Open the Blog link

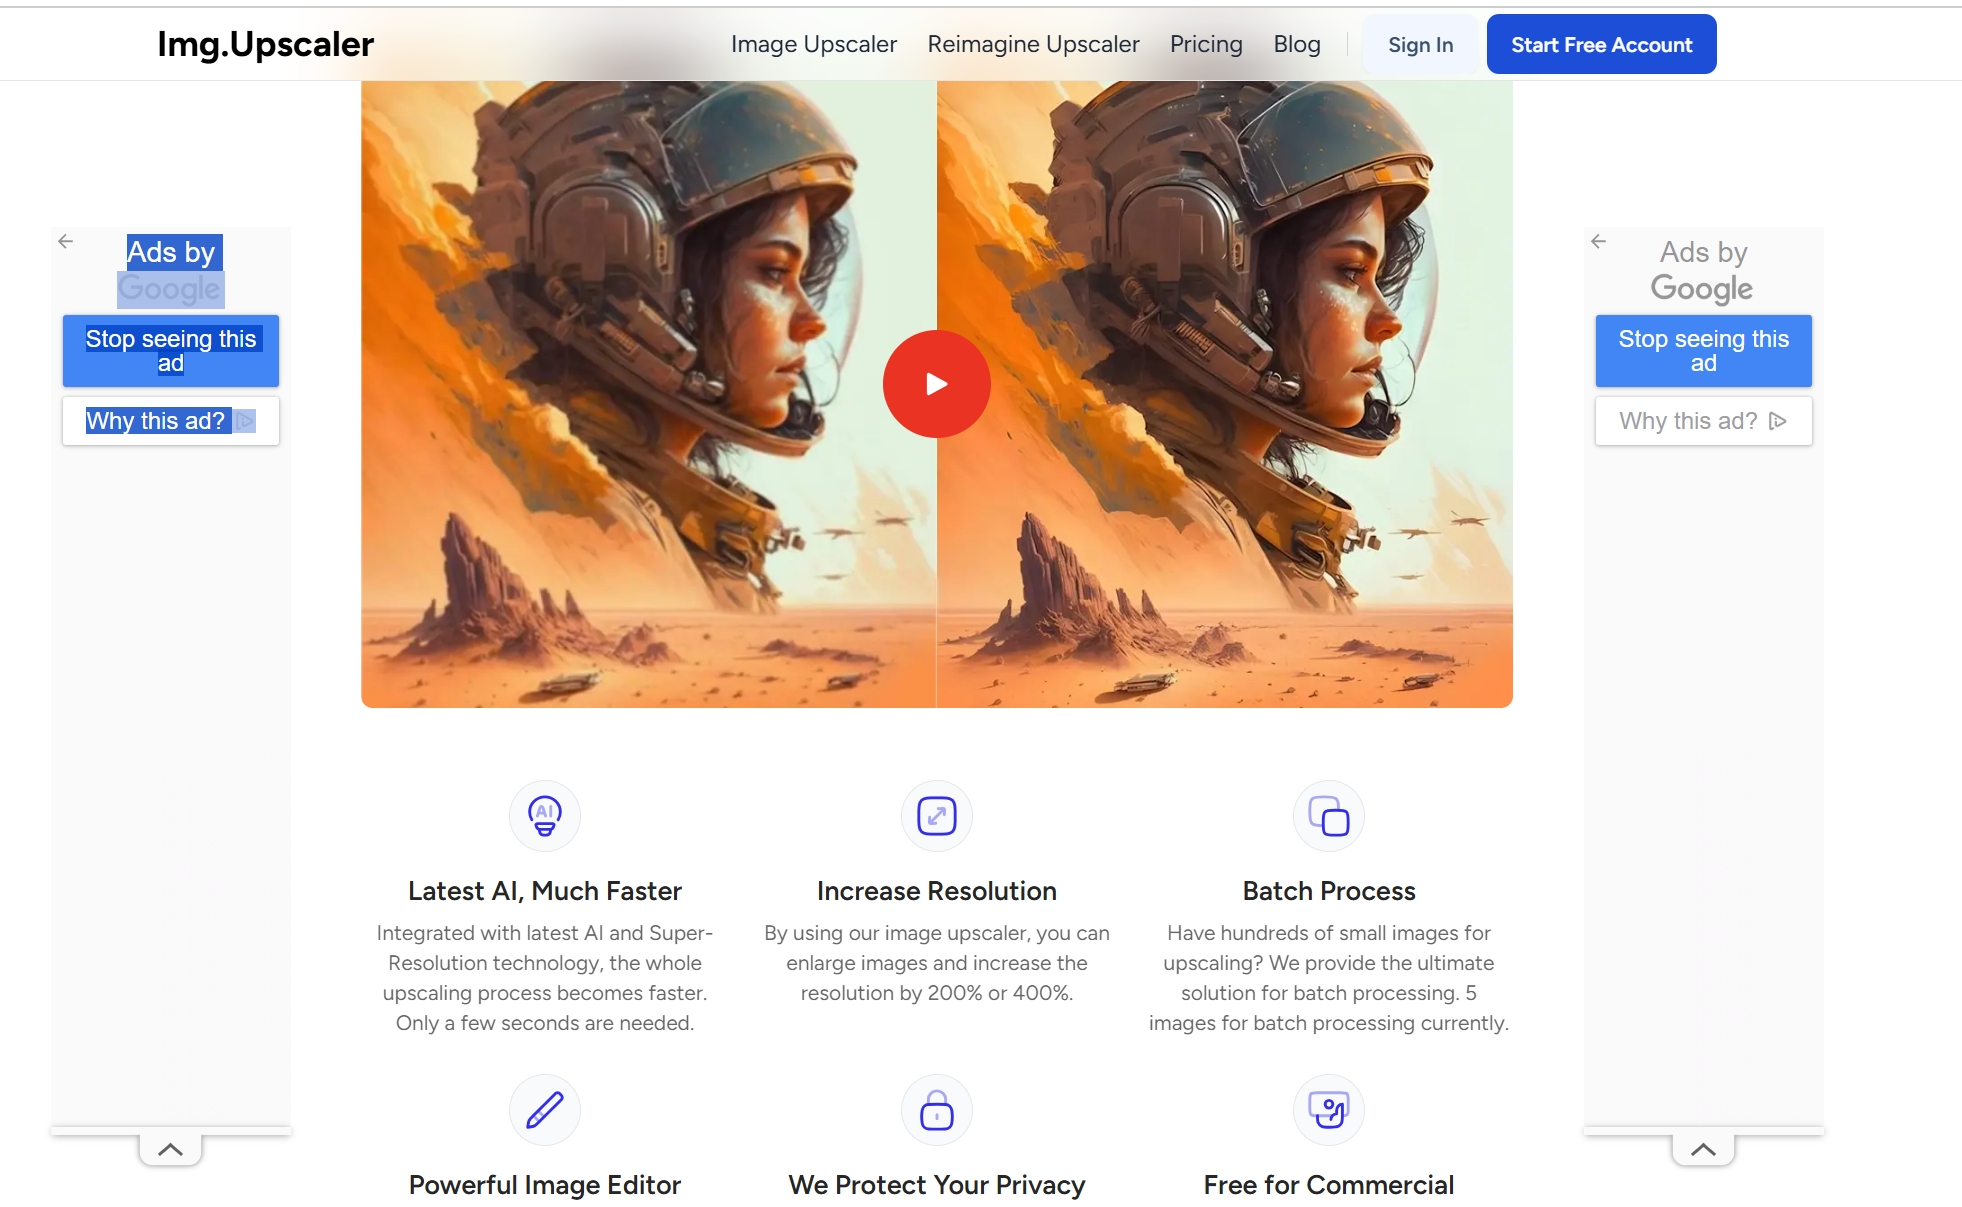pyautogui.click(x=1296, y=44)
